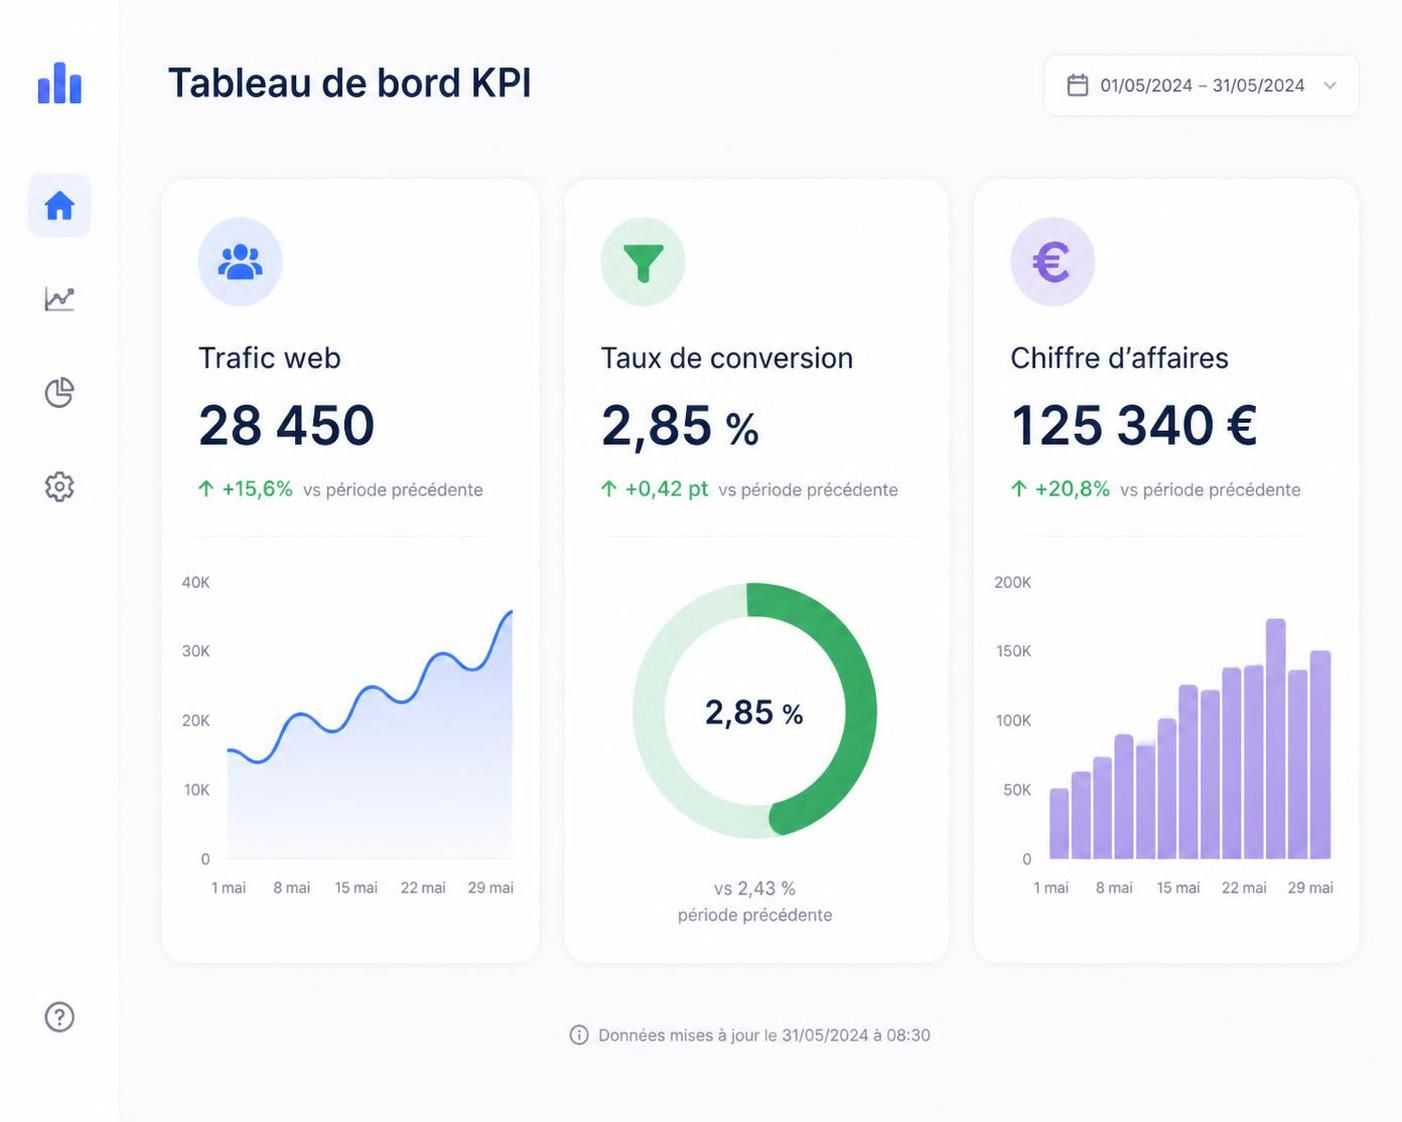Click the Tableau de bord KPI title

coord(349,83)
